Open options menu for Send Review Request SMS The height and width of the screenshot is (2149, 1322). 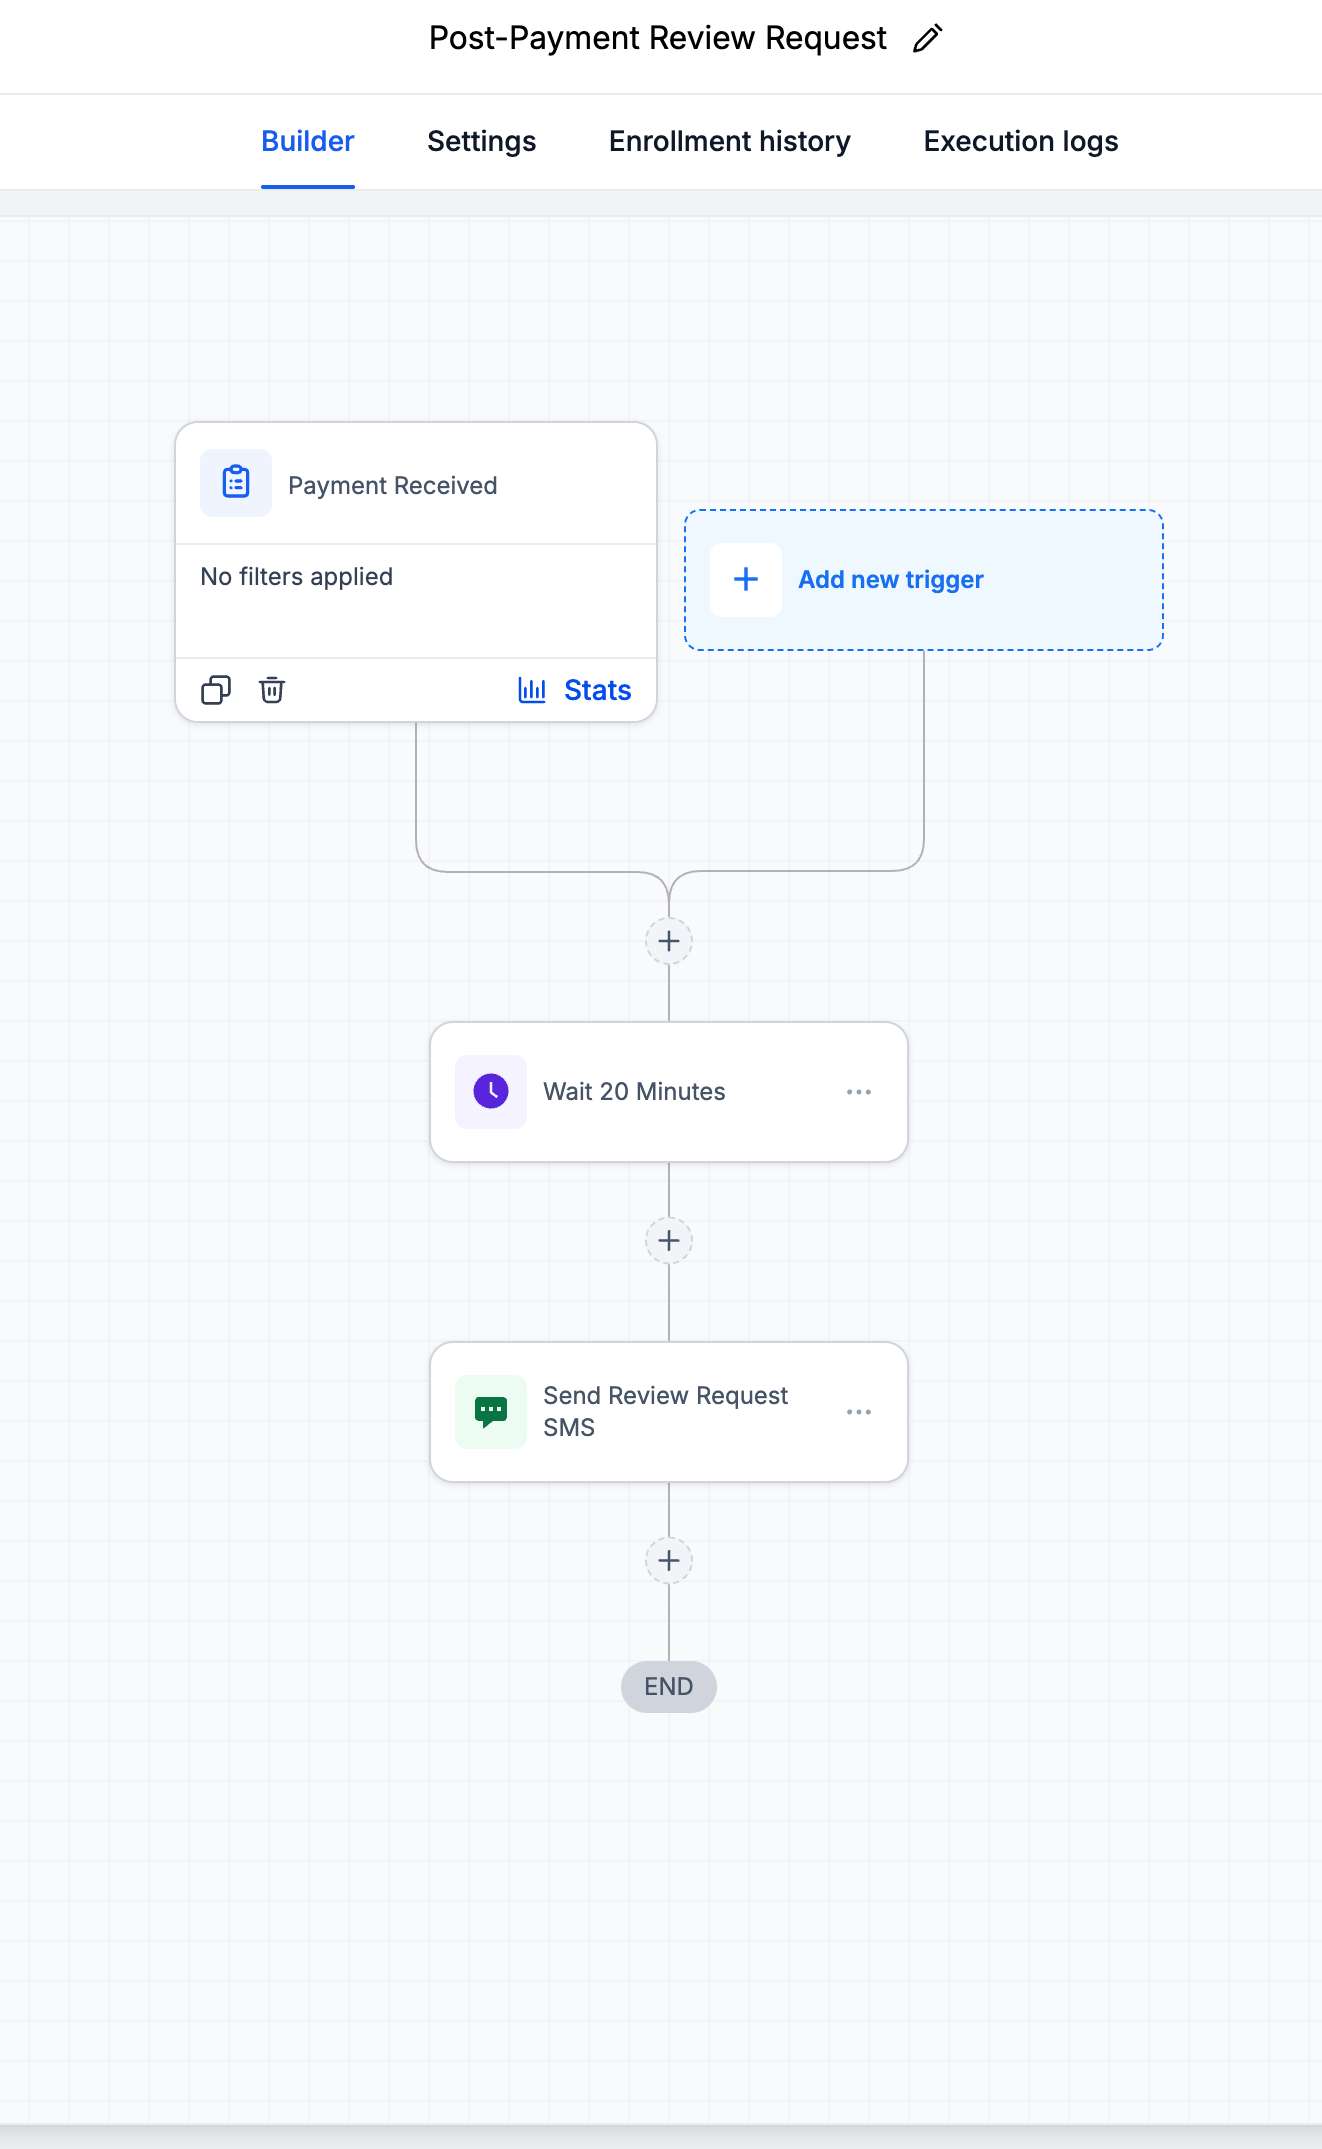859,1412
